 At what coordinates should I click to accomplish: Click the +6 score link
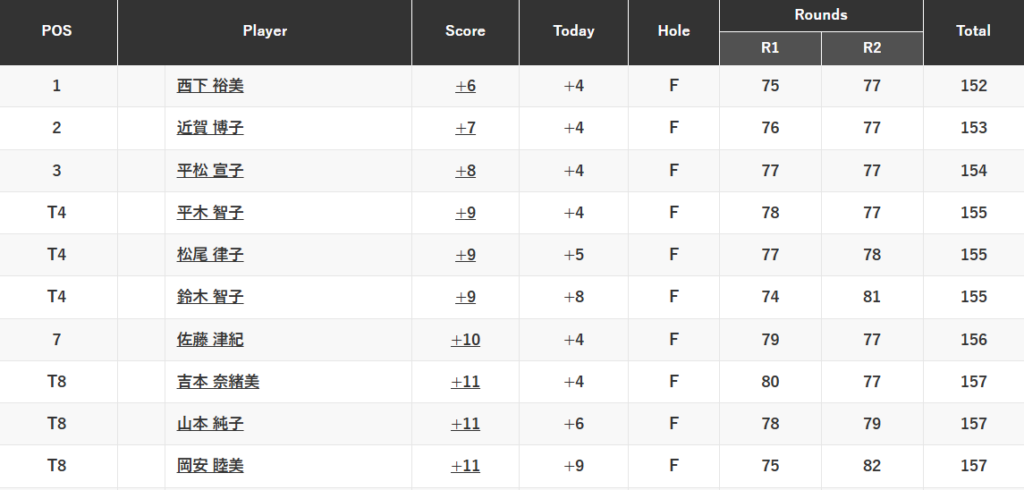(465, 86)
